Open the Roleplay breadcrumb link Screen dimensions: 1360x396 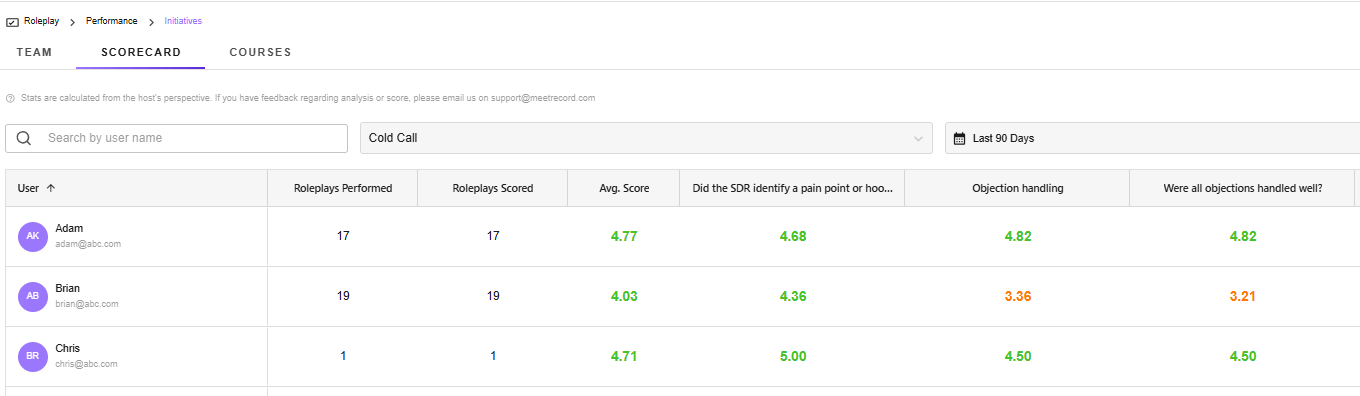[x=41, y=21]
